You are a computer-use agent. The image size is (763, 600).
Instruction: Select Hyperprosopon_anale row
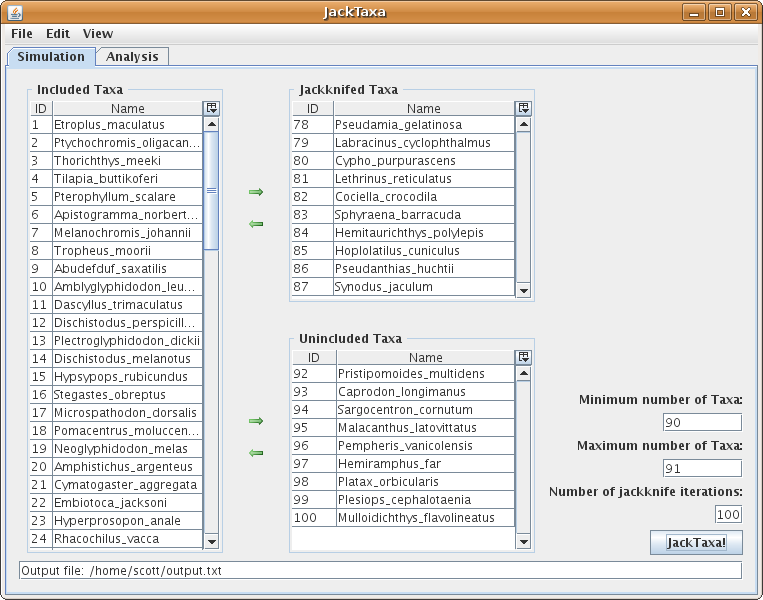(x=116, y=521)
